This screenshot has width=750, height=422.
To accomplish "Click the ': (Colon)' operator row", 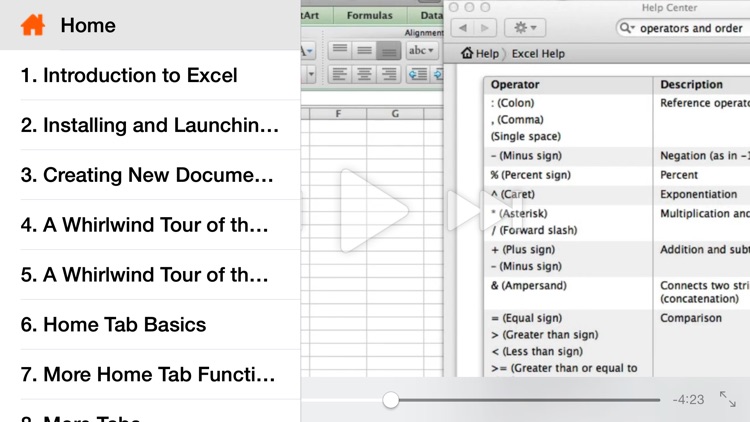I will [x=512, y=103].
